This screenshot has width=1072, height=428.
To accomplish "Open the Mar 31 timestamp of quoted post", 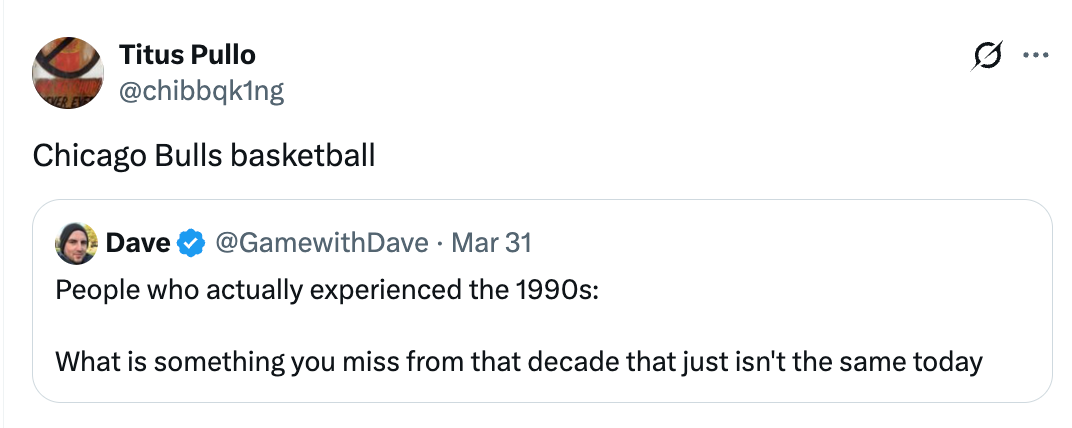I will (490, 243).
